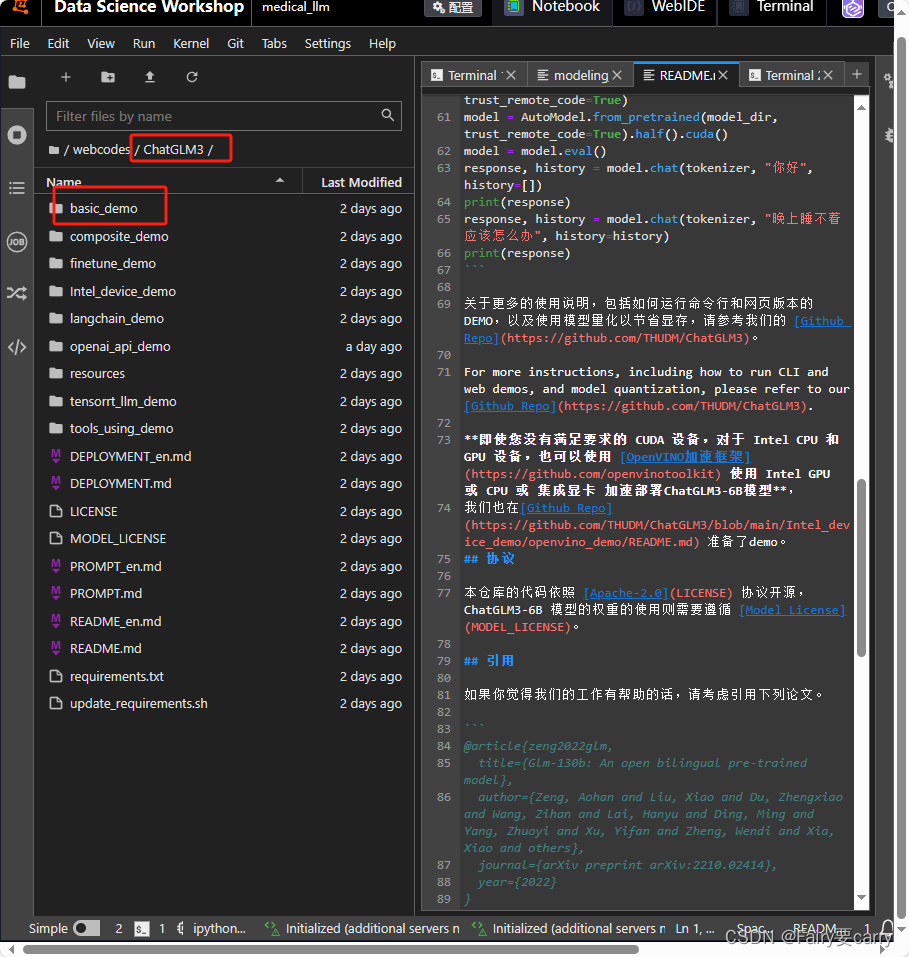The height and width of the screenshot is (957, 909).
Task: Close the modeling tab
Action: (617, 75)
